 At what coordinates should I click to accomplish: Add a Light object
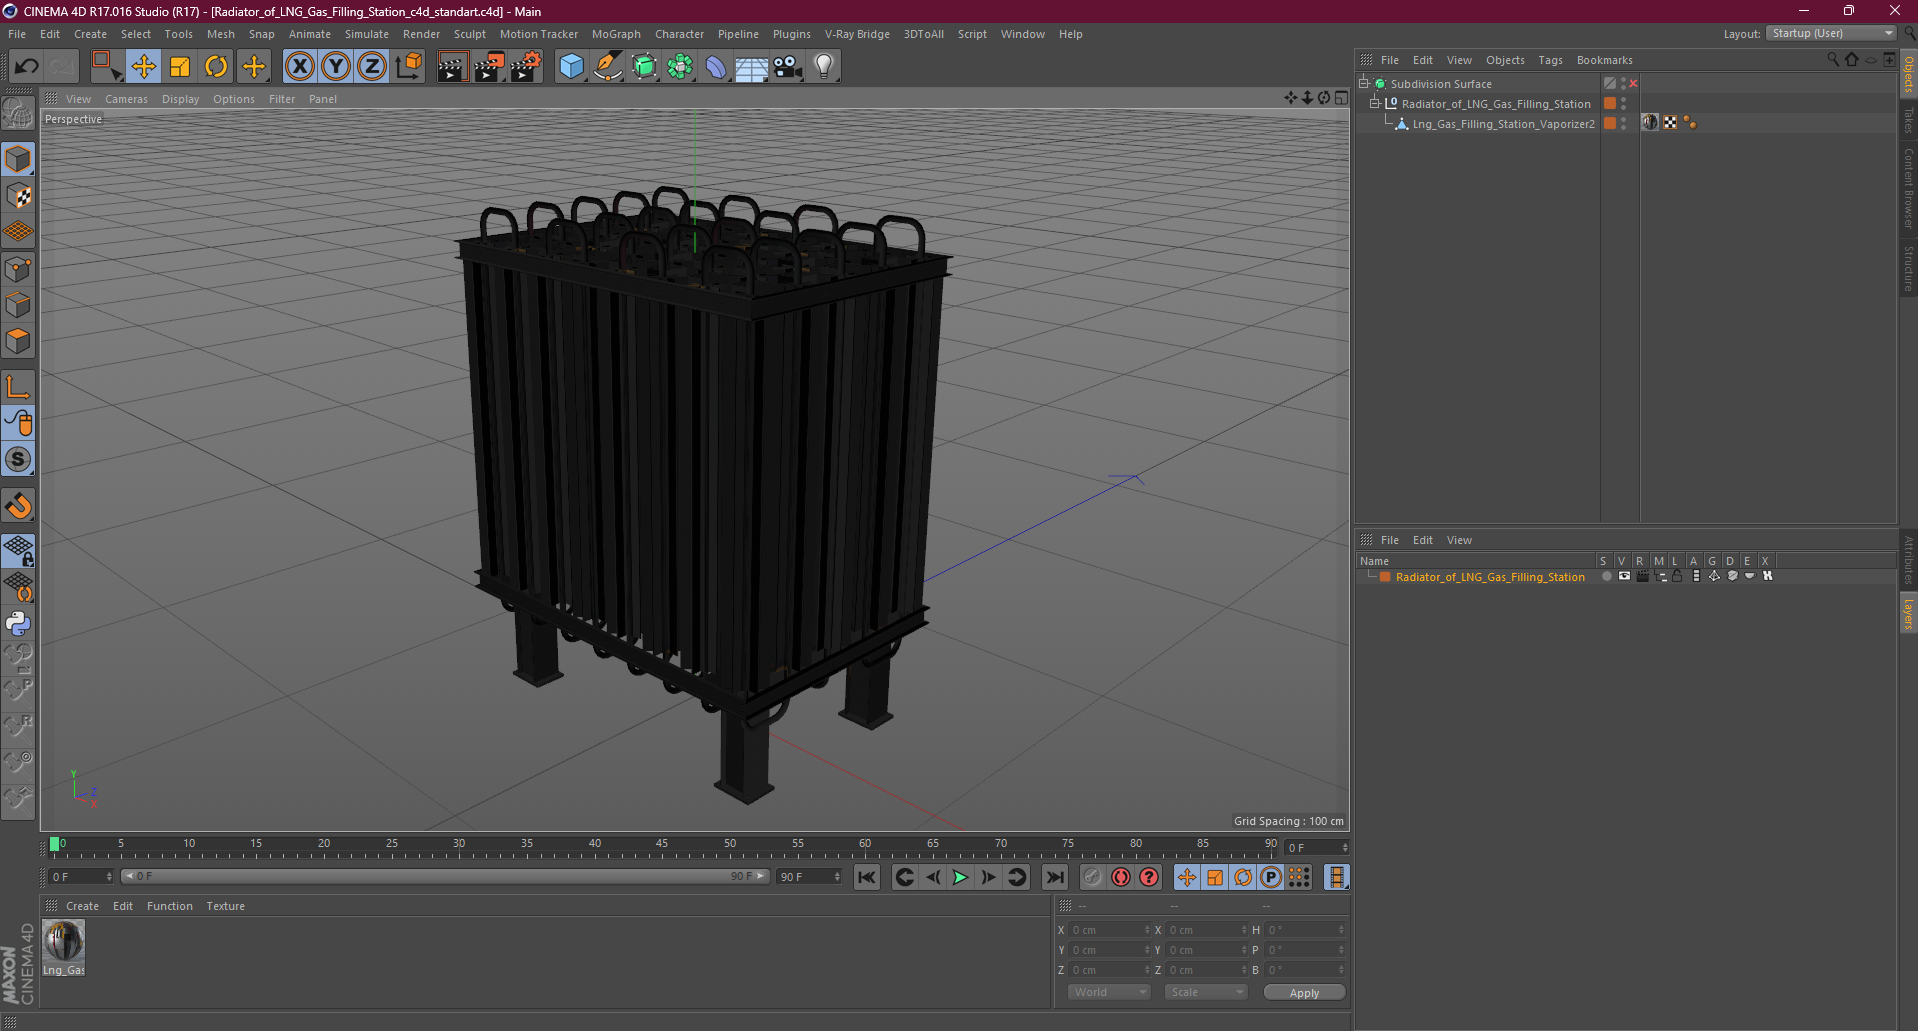823,67
